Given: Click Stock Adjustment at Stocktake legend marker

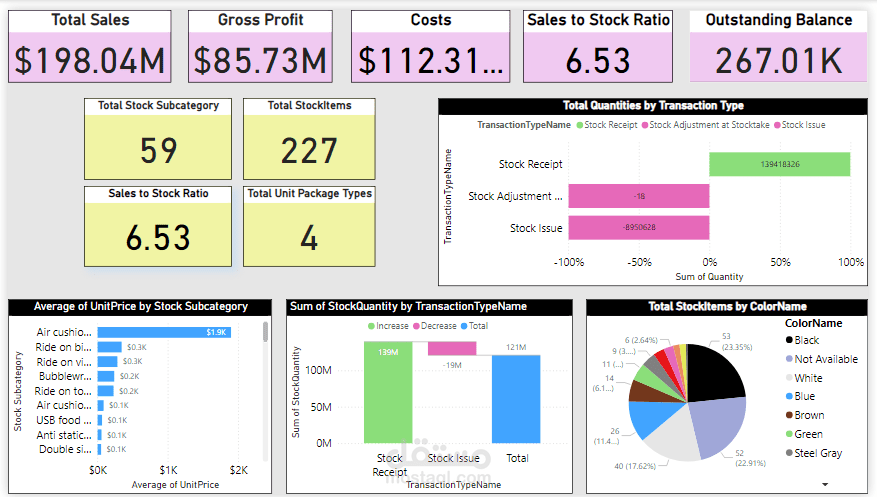Looking at the screenshot, I should (x=645, y=125).
